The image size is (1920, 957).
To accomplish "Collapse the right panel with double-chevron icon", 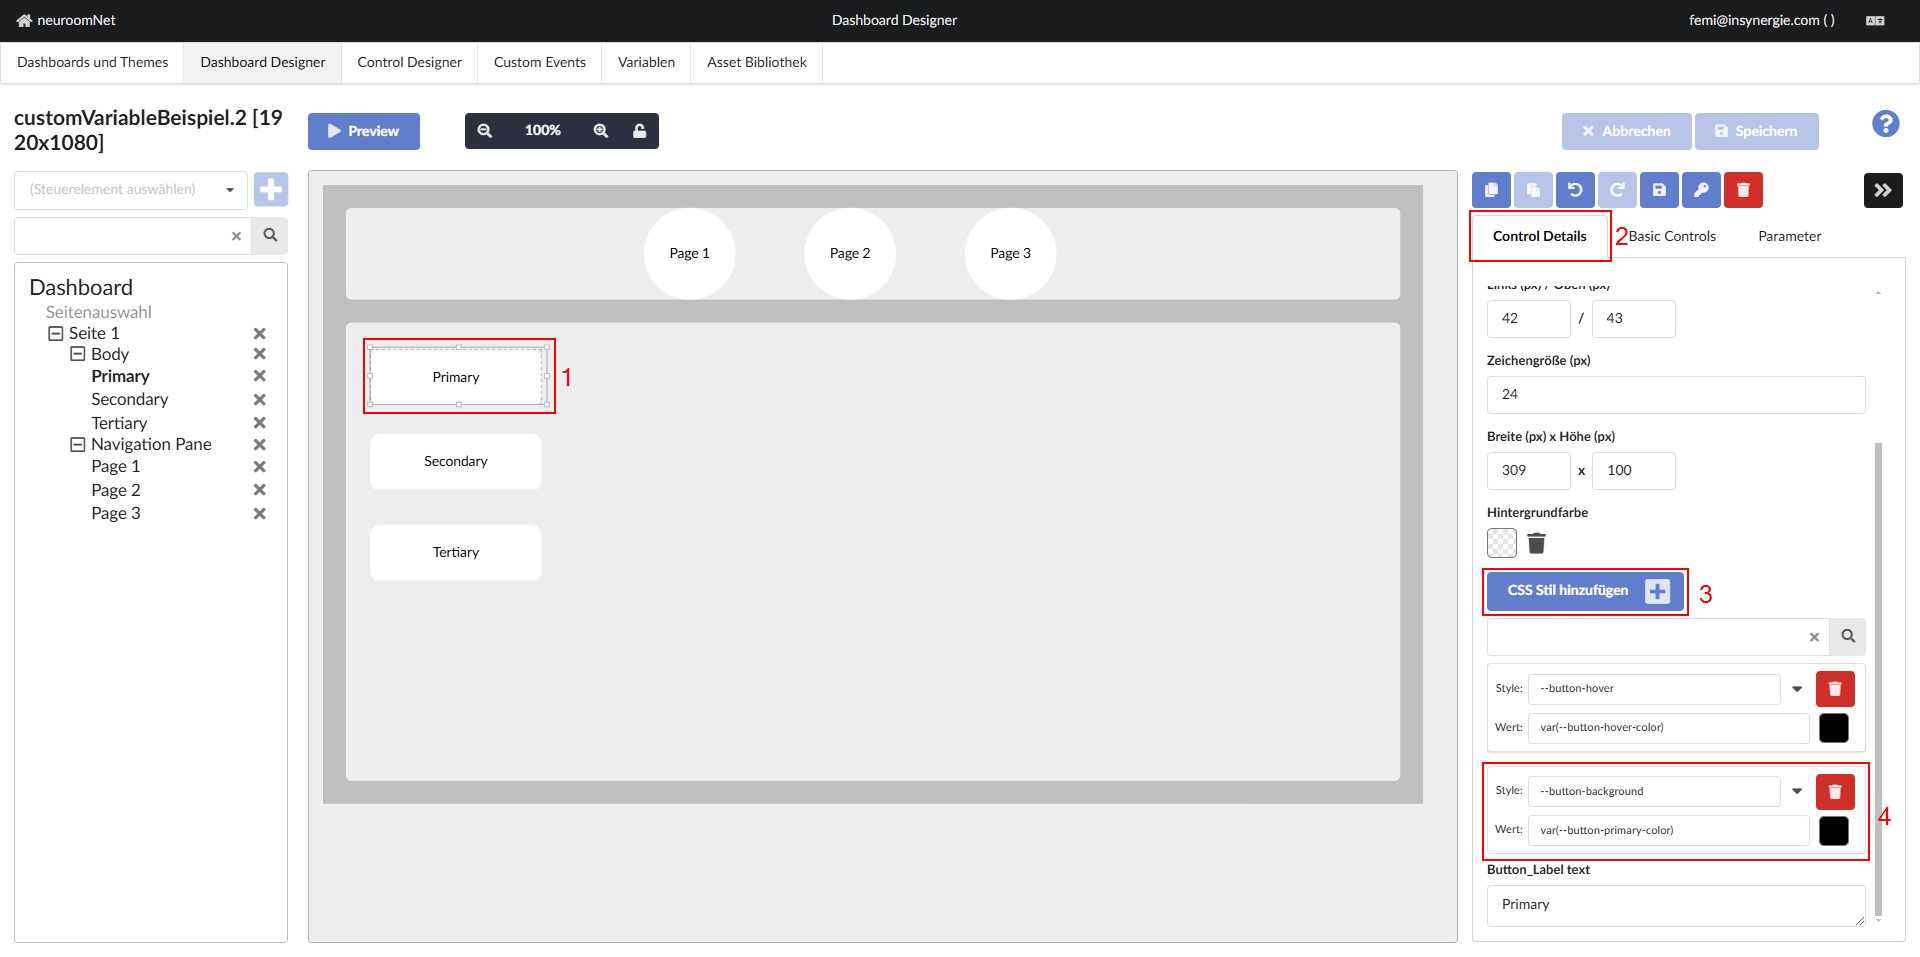I will point(1882,190).
